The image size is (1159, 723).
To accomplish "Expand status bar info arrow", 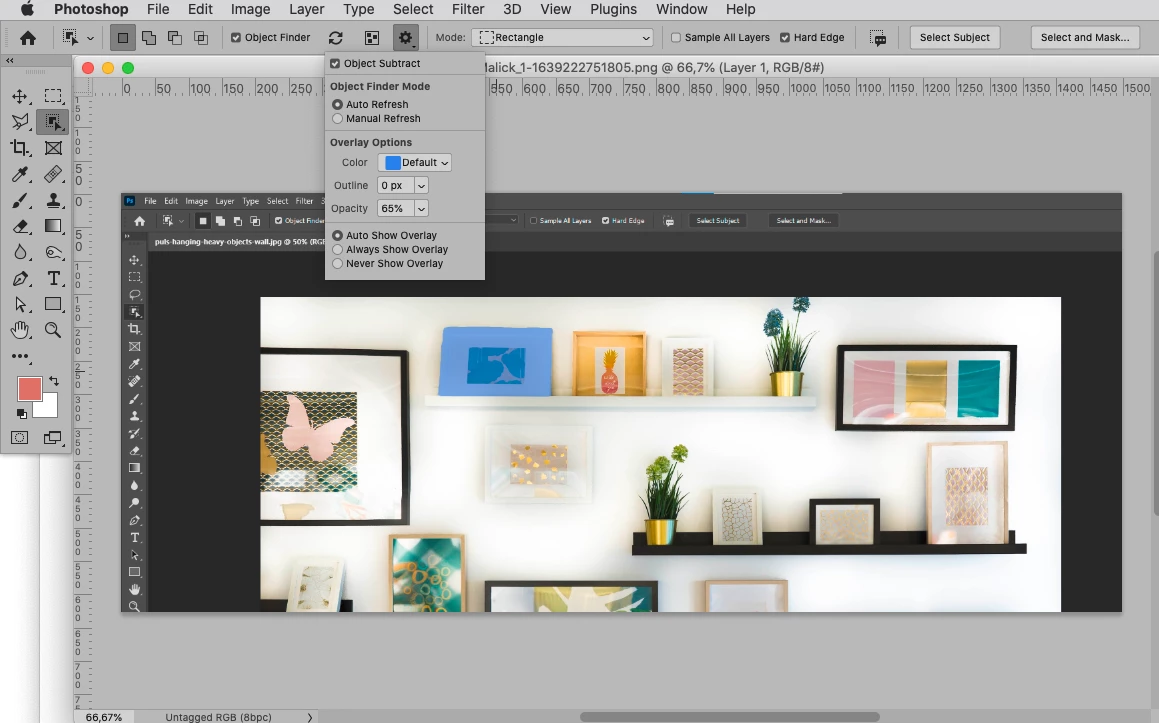I will coord(310,717).
